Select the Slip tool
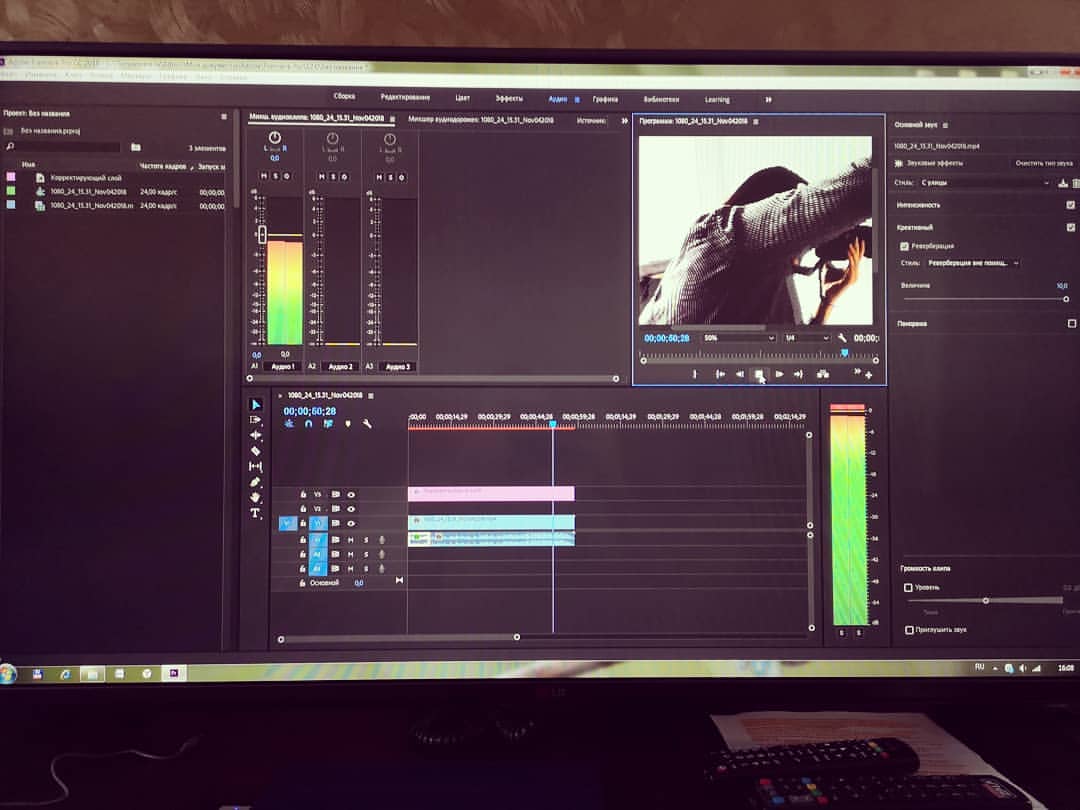 [x=256, y=467]
